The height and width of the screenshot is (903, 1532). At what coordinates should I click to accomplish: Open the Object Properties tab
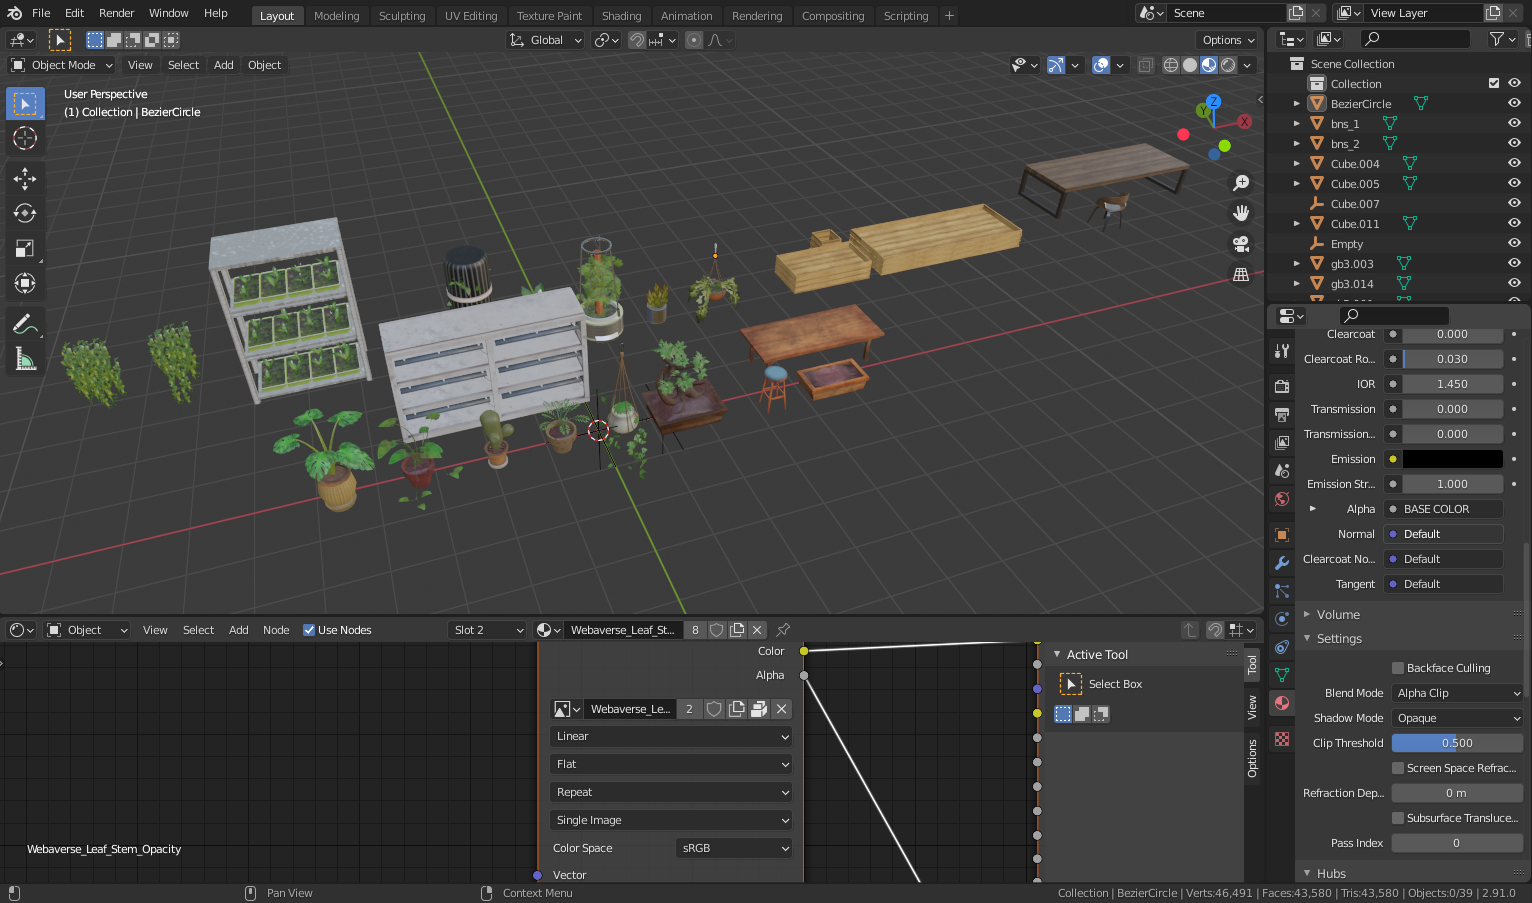(x=1281, y=534)
